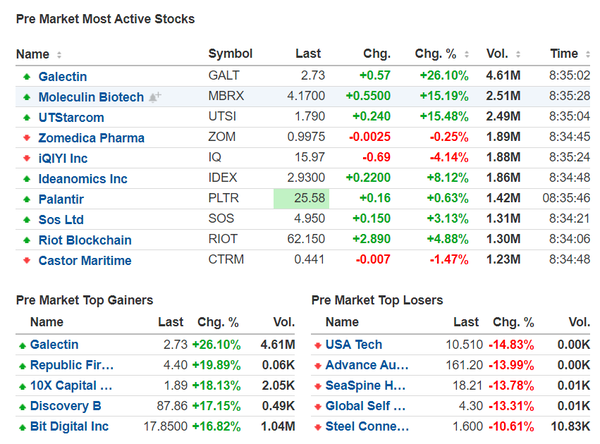Sort by Vol. column arrow
Screen dimensions: 600x444
[x=517, y=55]
